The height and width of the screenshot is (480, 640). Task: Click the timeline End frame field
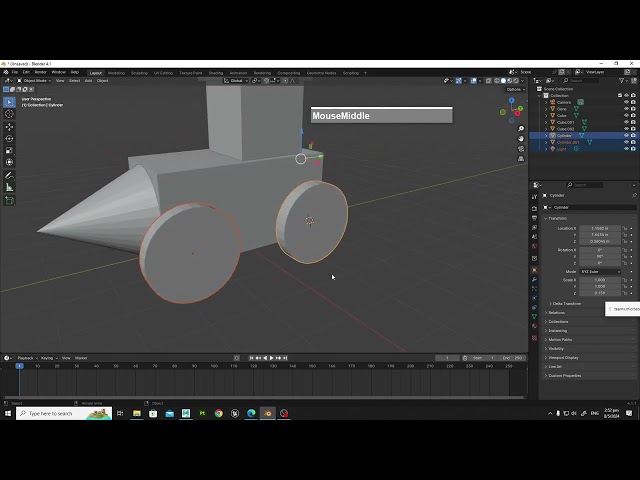(x=513, y=358)
